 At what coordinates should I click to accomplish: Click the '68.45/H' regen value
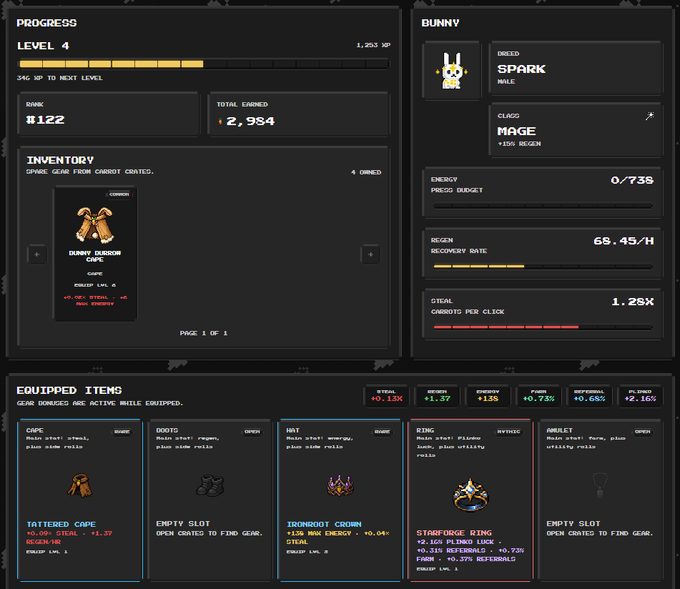click(x=624, y=241)
